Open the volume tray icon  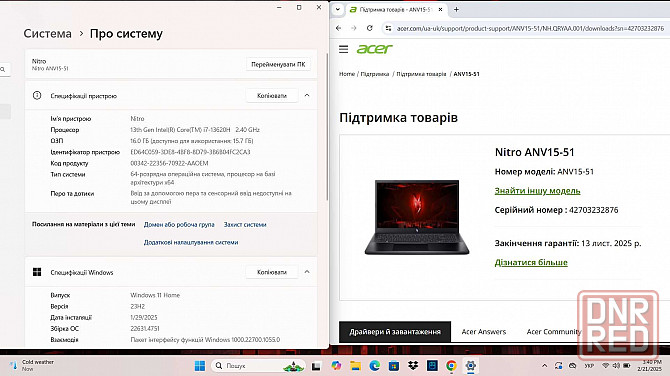coord(616,366)
